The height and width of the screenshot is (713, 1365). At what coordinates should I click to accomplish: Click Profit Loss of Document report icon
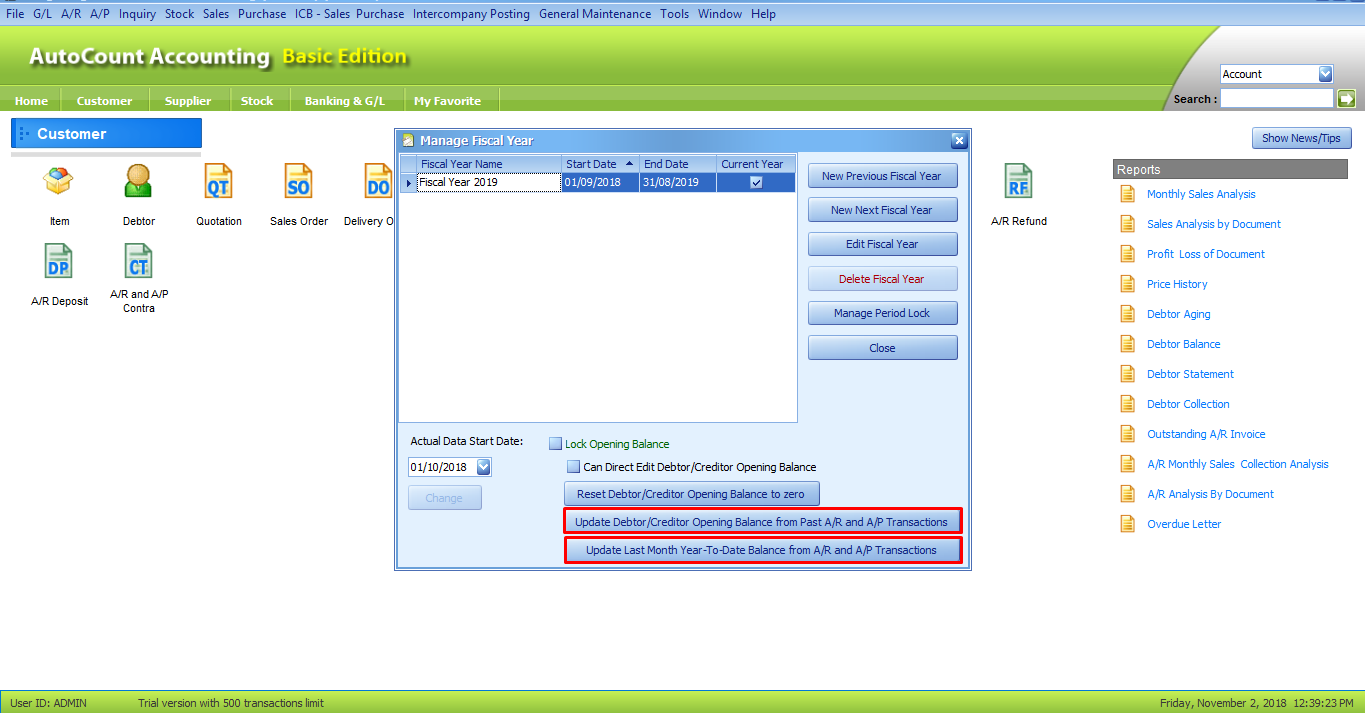[1128, 254]
